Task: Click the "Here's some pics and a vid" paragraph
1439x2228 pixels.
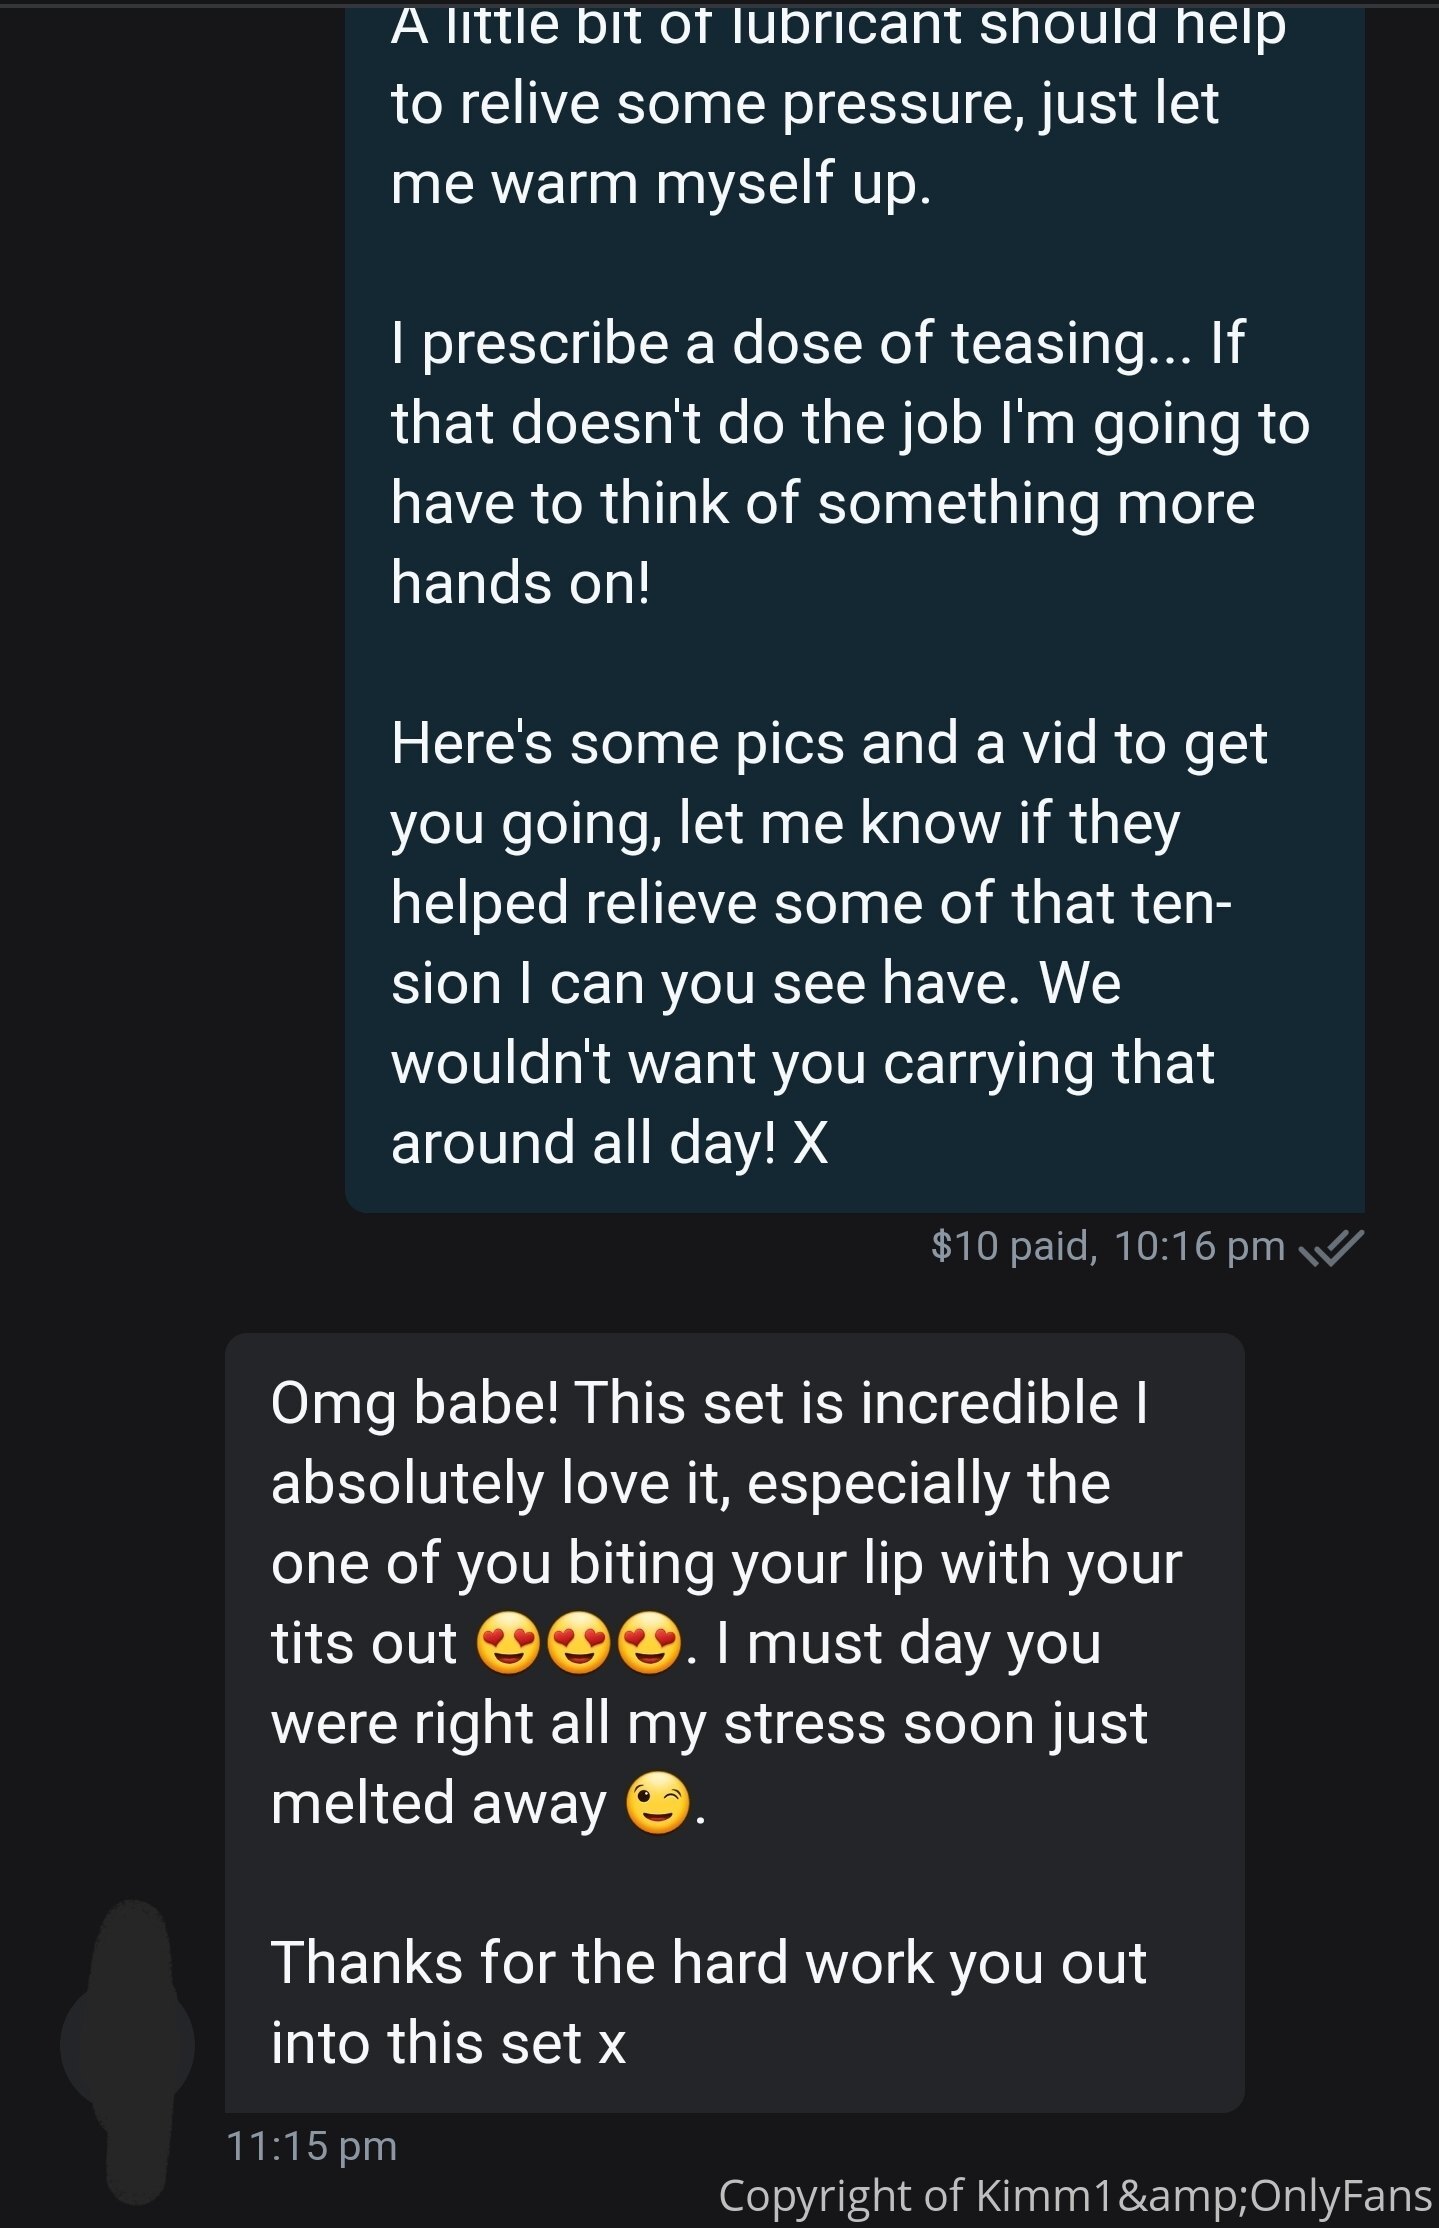Action: click(x=828, y=943)
